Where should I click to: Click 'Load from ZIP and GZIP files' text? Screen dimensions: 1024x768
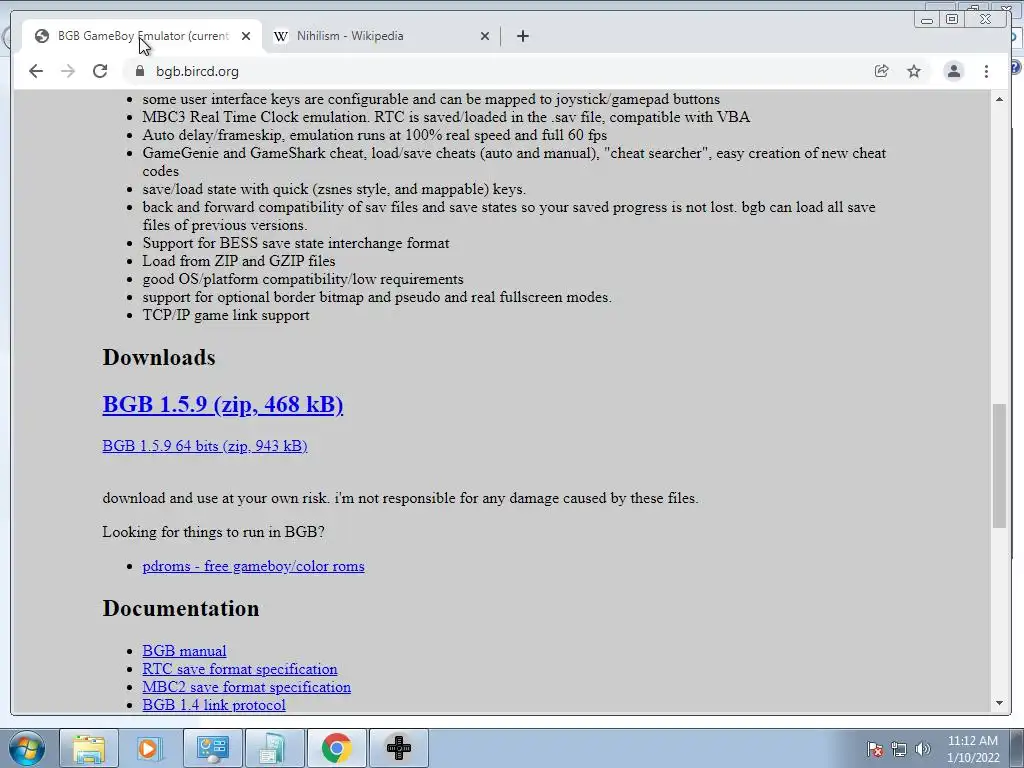(x=239, y=261)
